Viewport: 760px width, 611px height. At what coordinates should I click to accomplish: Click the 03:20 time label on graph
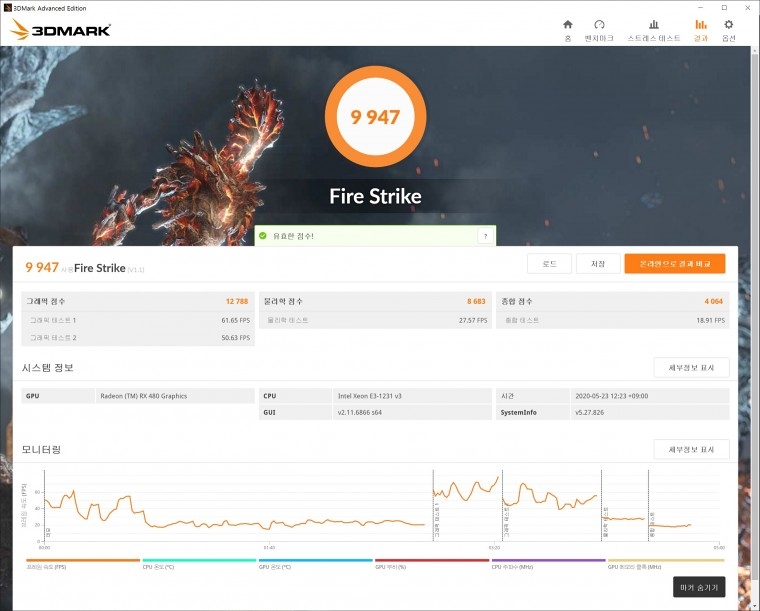click(x=494, y=548)
